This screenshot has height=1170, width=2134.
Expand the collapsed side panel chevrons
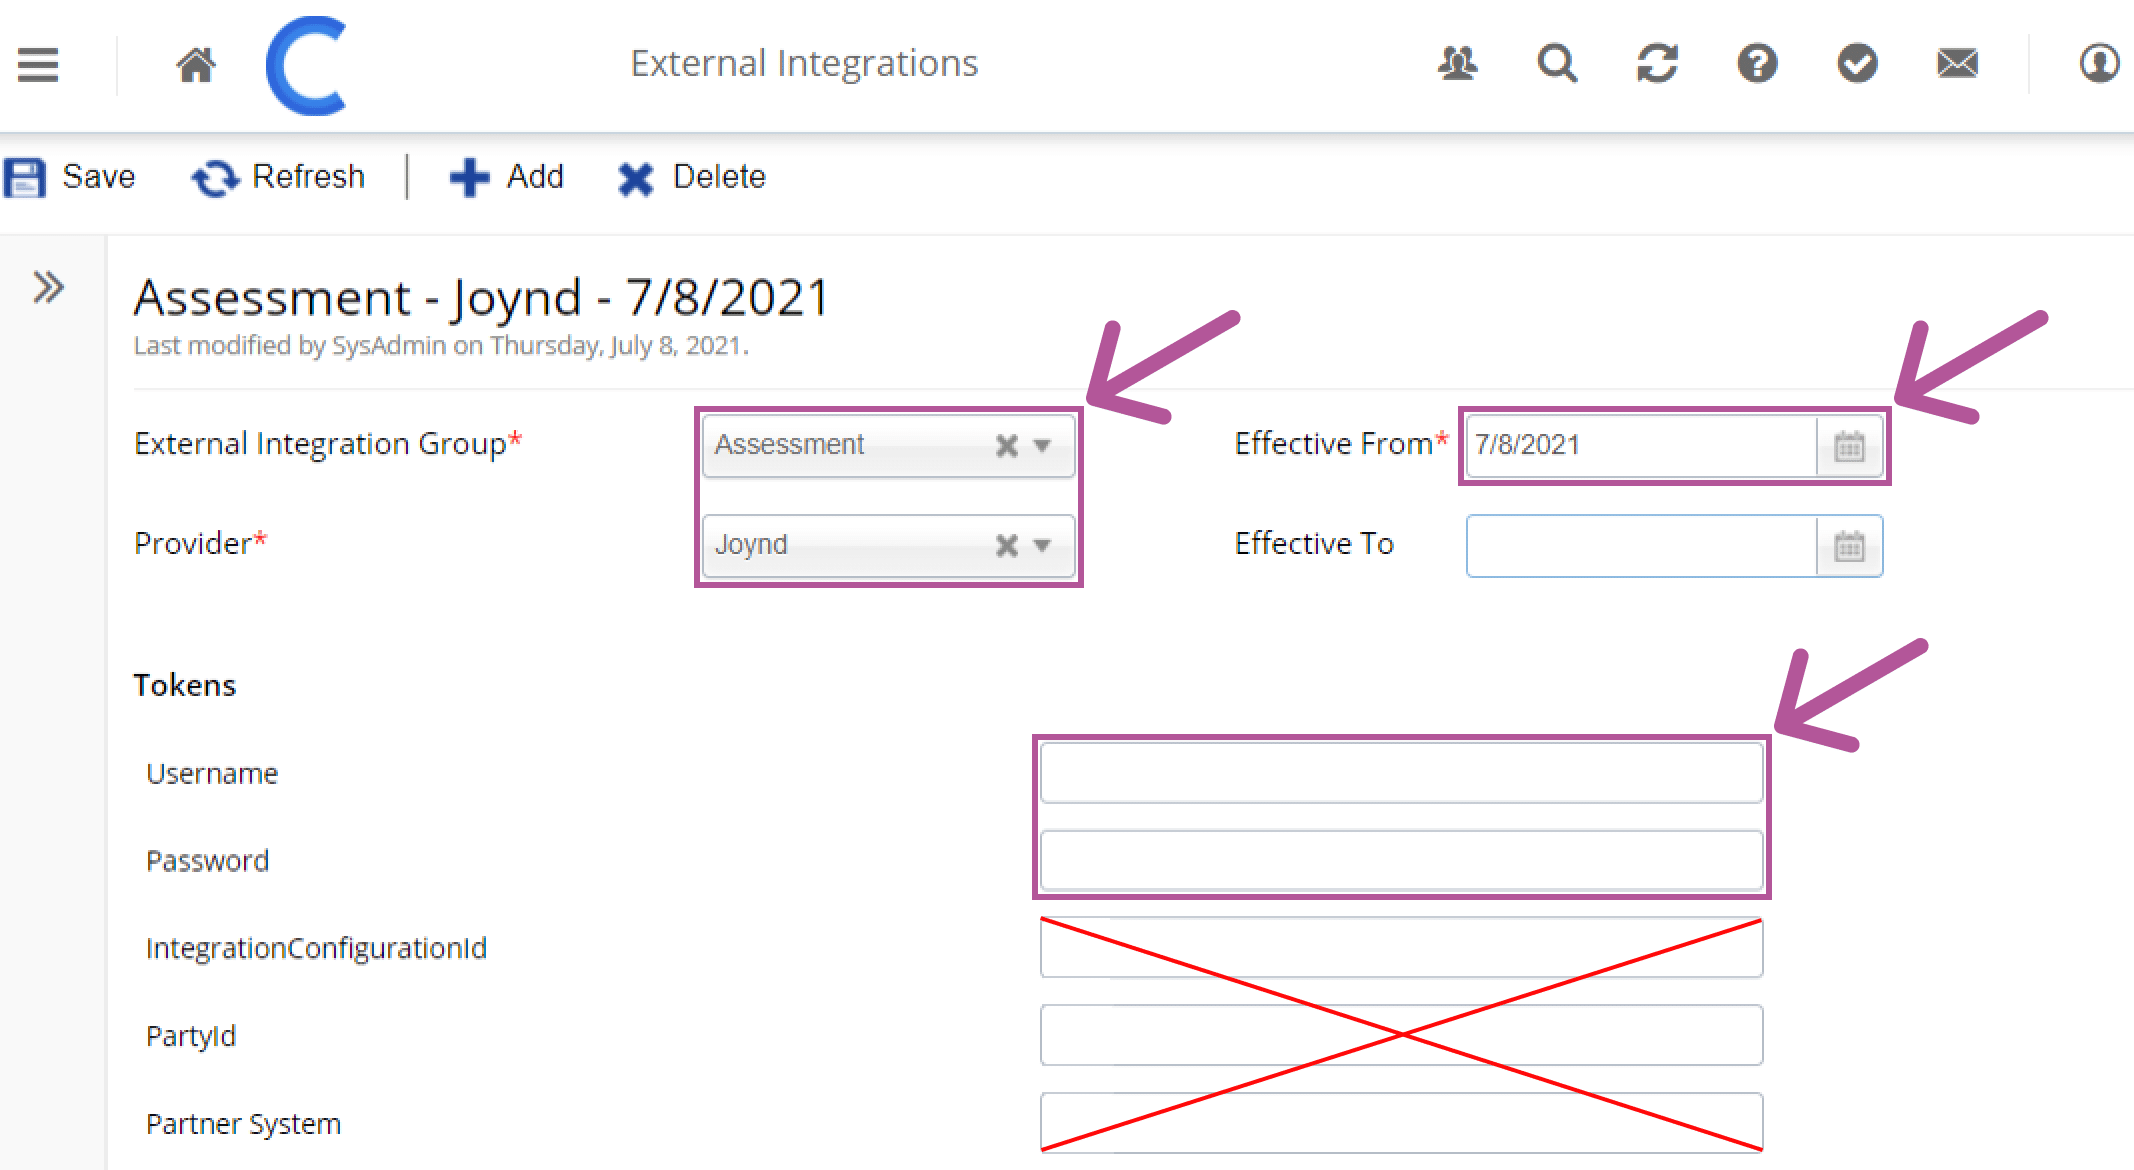[x=48, y=287]
